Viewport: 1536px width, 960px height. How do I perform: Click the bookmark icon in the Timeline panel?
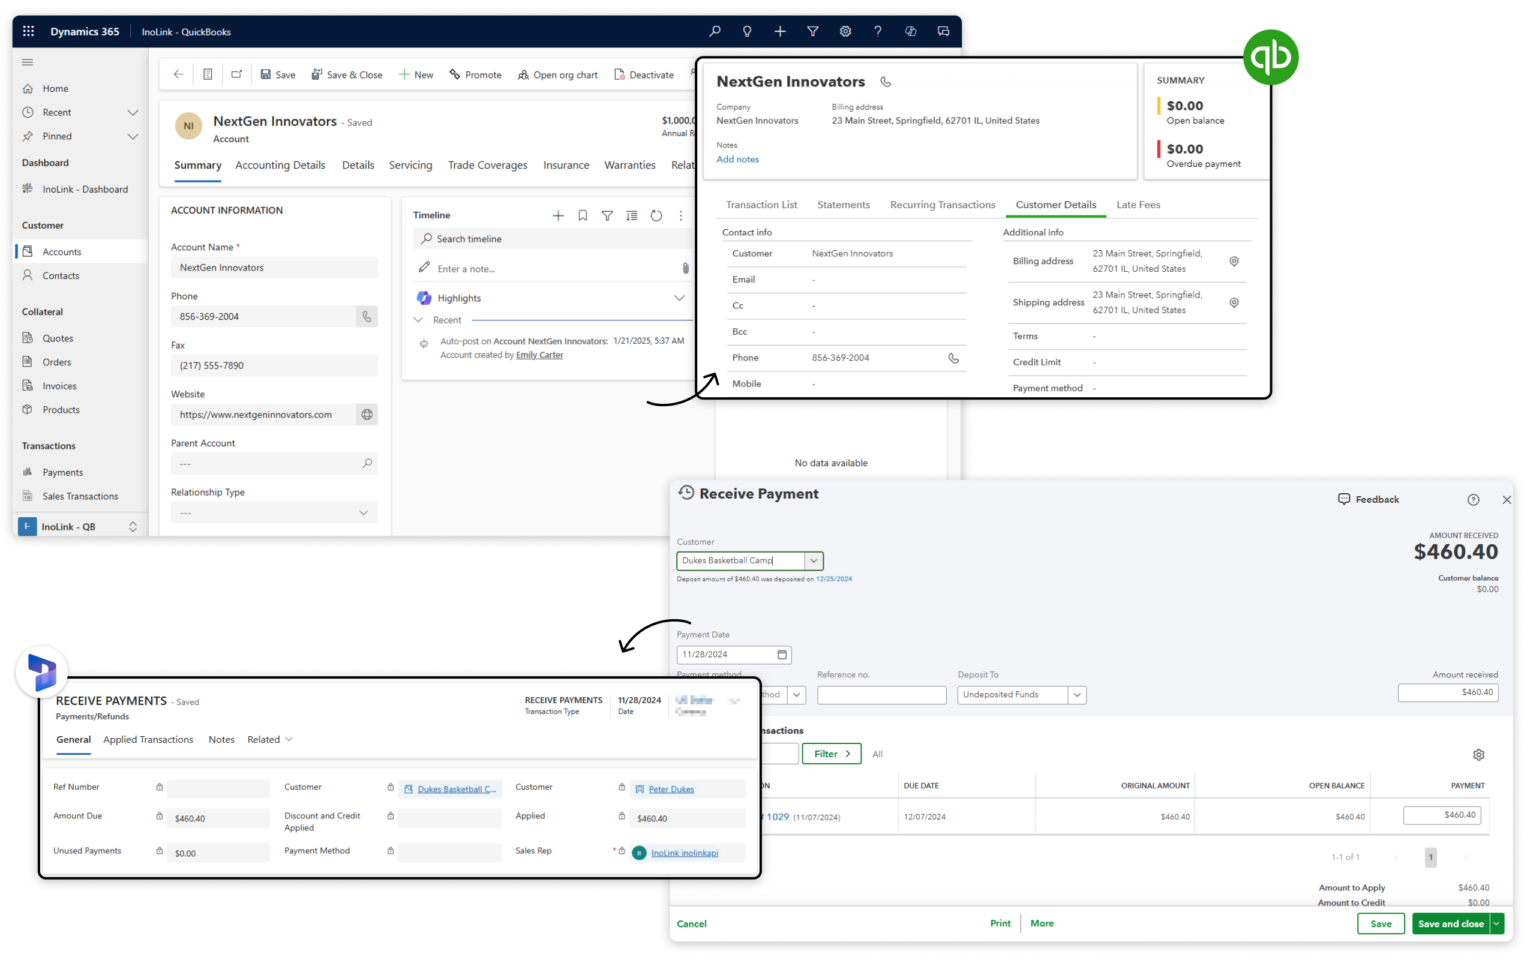(583, 215)
